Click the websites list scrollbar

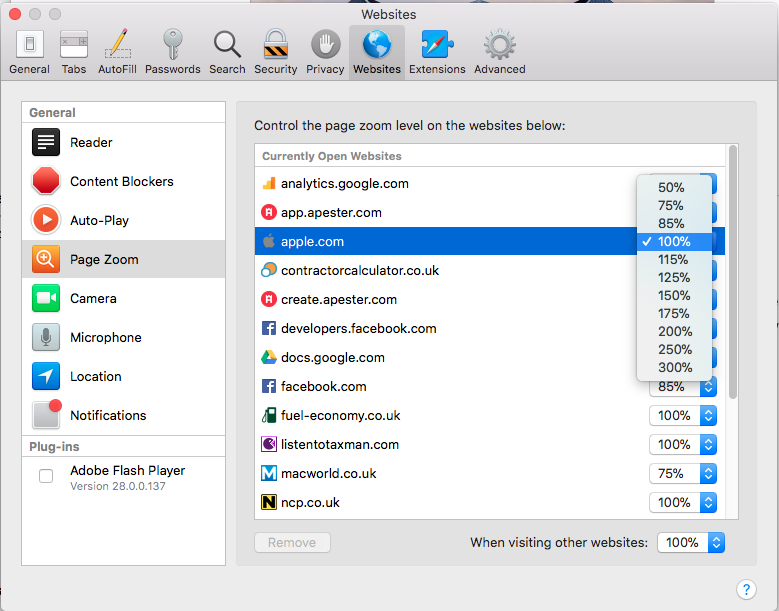[732, 272]
